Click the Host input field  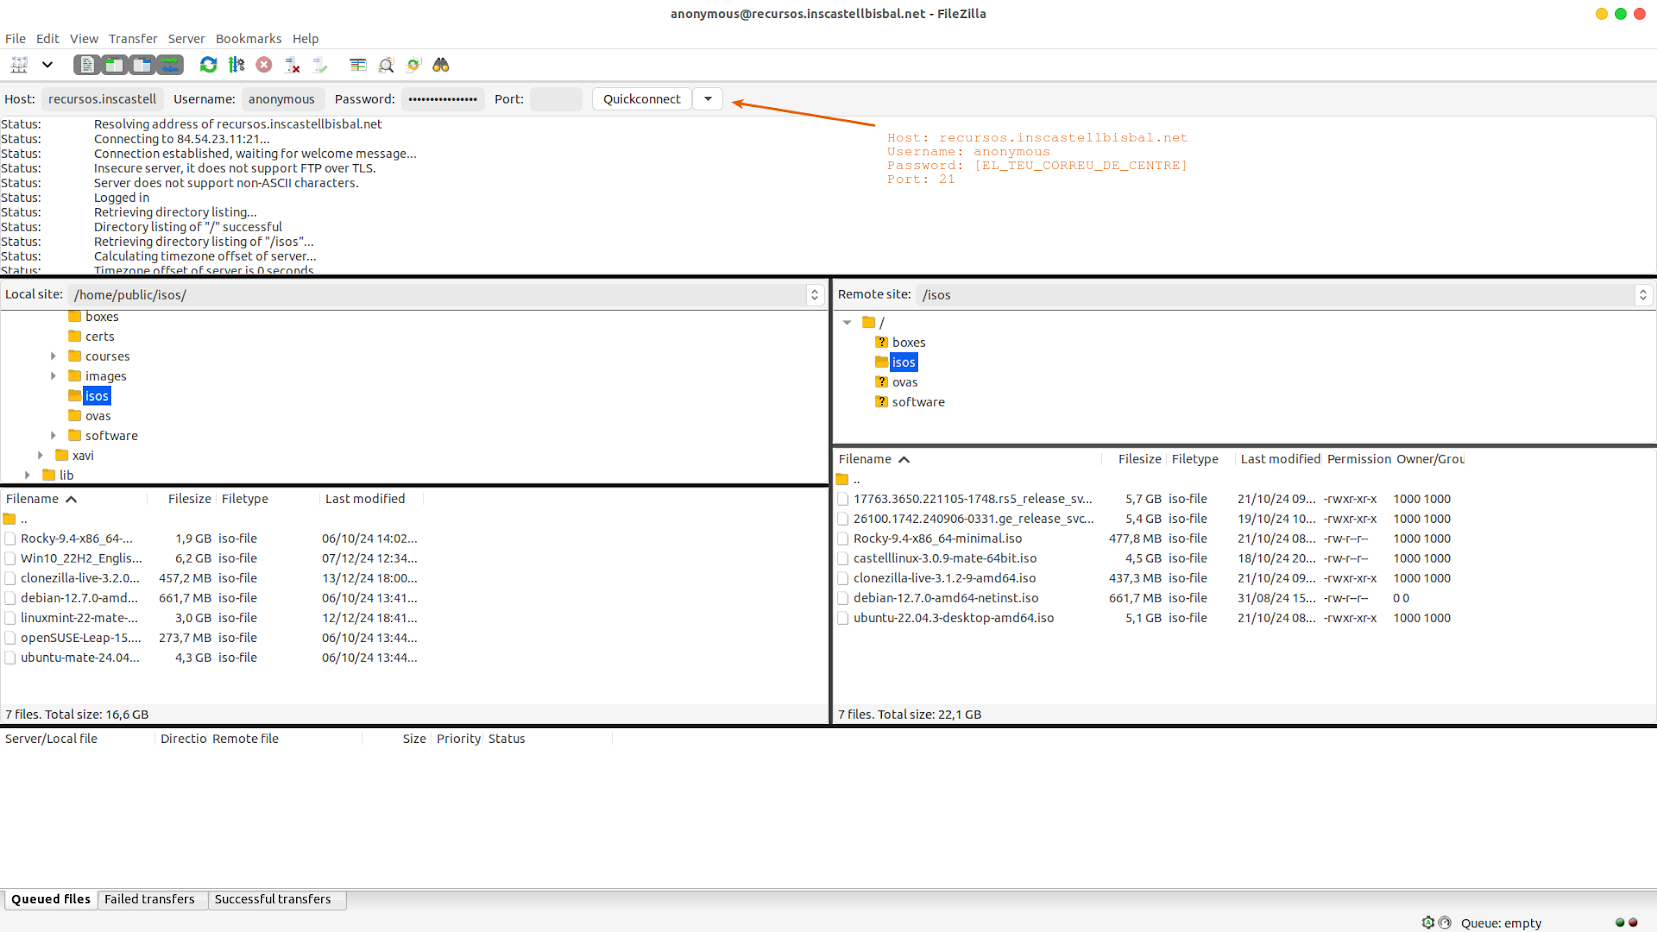click(x=103, y=99)
